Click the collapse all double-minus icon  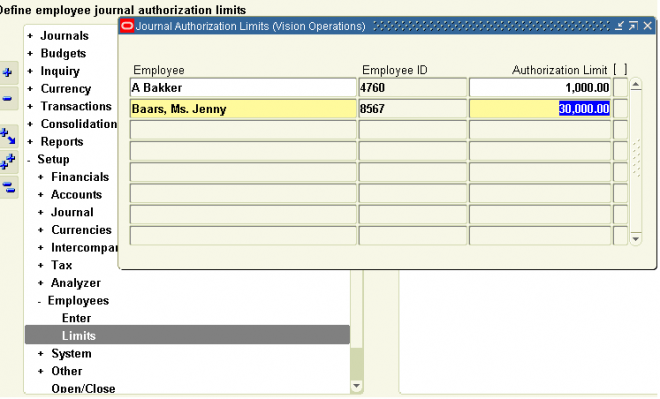(x=8, y=187)
